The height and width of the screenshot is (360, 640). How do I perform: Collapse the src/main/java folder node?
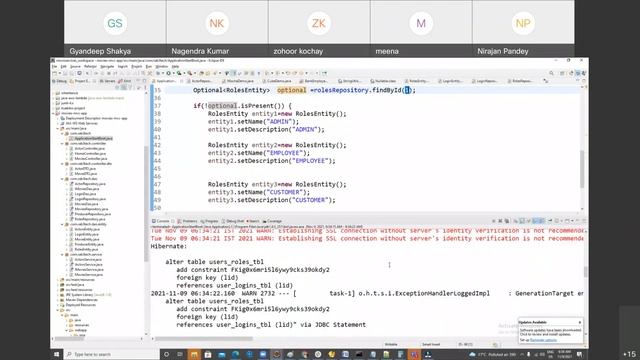click(x=58, y=128)
